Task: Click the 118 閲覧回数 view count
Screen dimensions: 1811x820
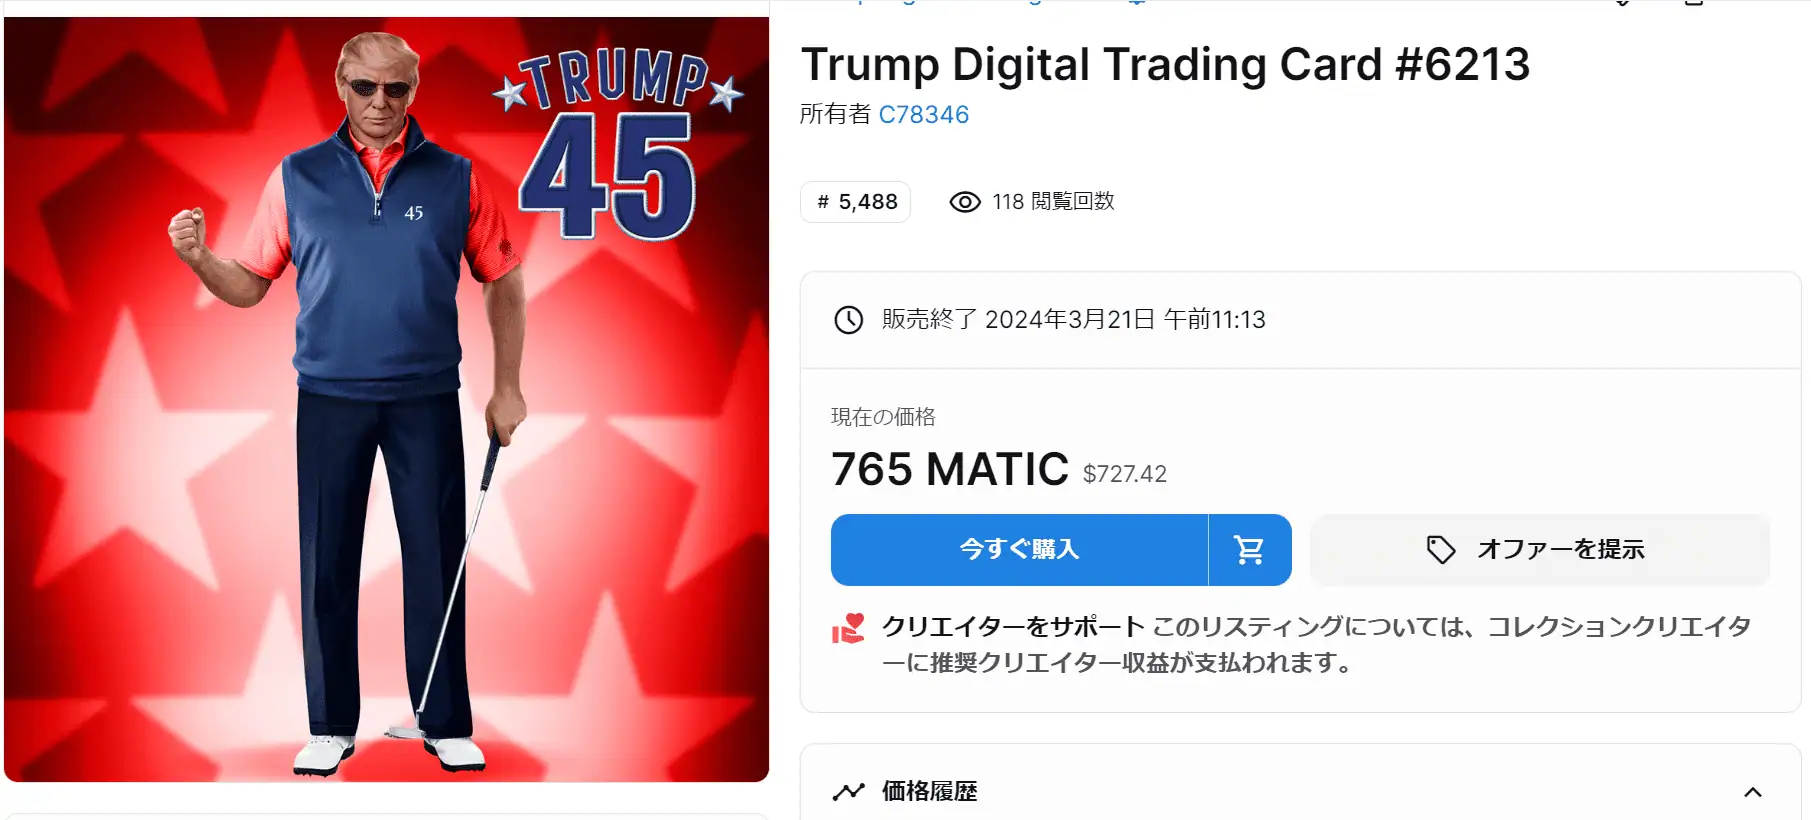Action: pyautogui.click(x=1053, y=202)
